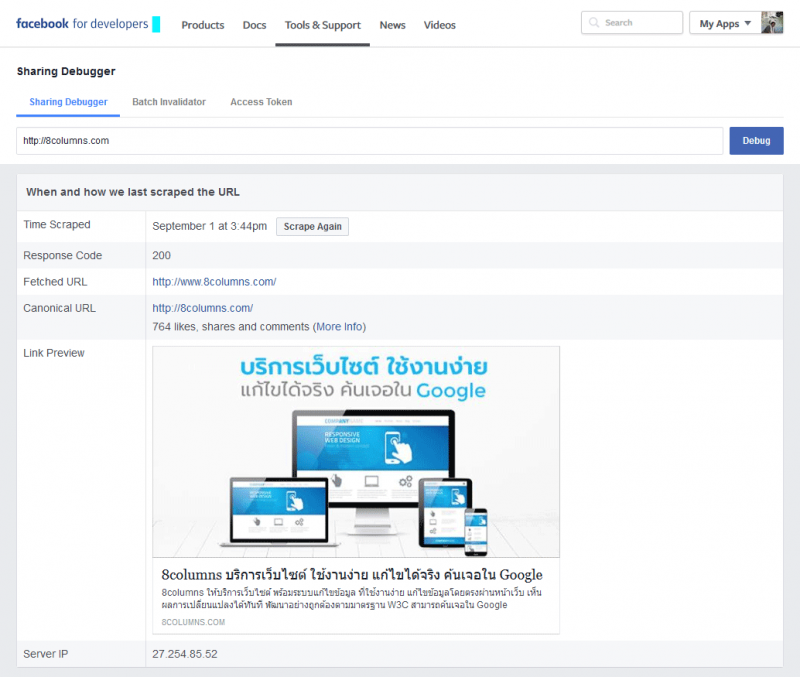Image resolution: width=800 pixels, height=677 pixels.
Task: Open the user profile avatar
Action: pyautogui.click(x=772, y=23)
